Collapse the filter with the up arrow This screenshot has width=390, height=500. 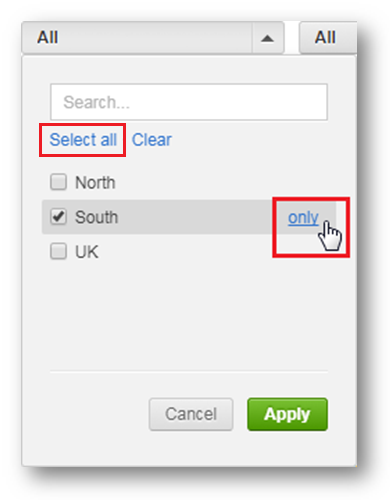[x=267, y=38]
